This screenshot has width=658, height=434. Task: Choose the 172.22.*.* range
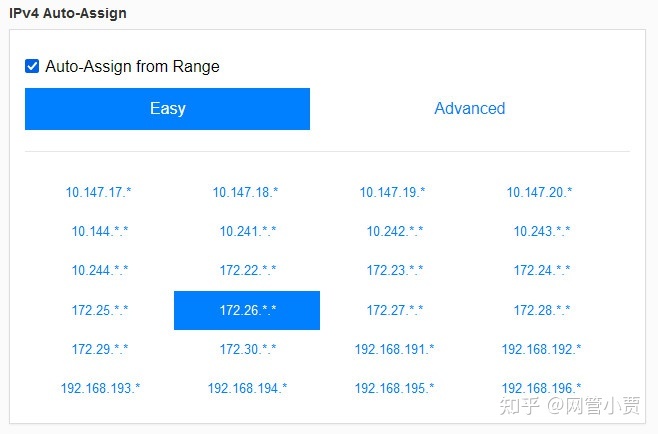coord(248,270)
